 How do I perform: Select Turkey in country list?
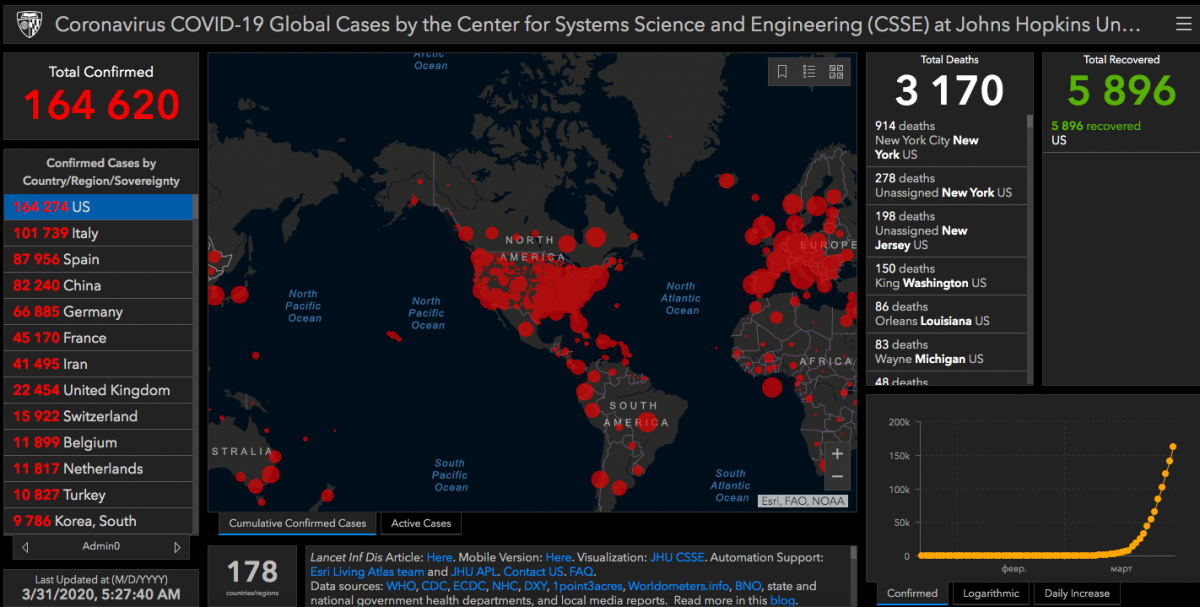[x=98, y=495]
